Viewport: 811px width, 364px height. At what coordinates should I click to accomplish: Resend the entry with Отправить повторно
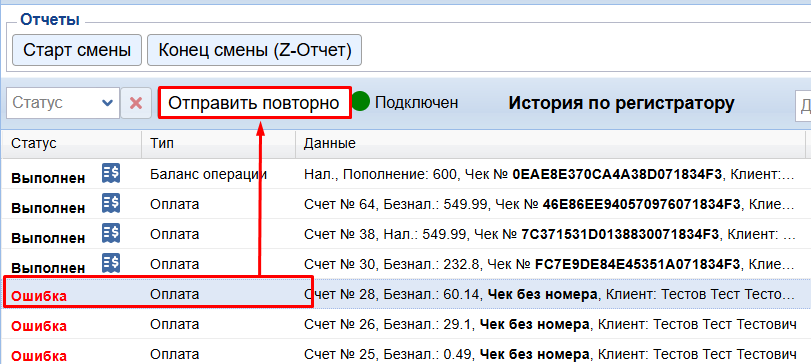tap(254, 103)
